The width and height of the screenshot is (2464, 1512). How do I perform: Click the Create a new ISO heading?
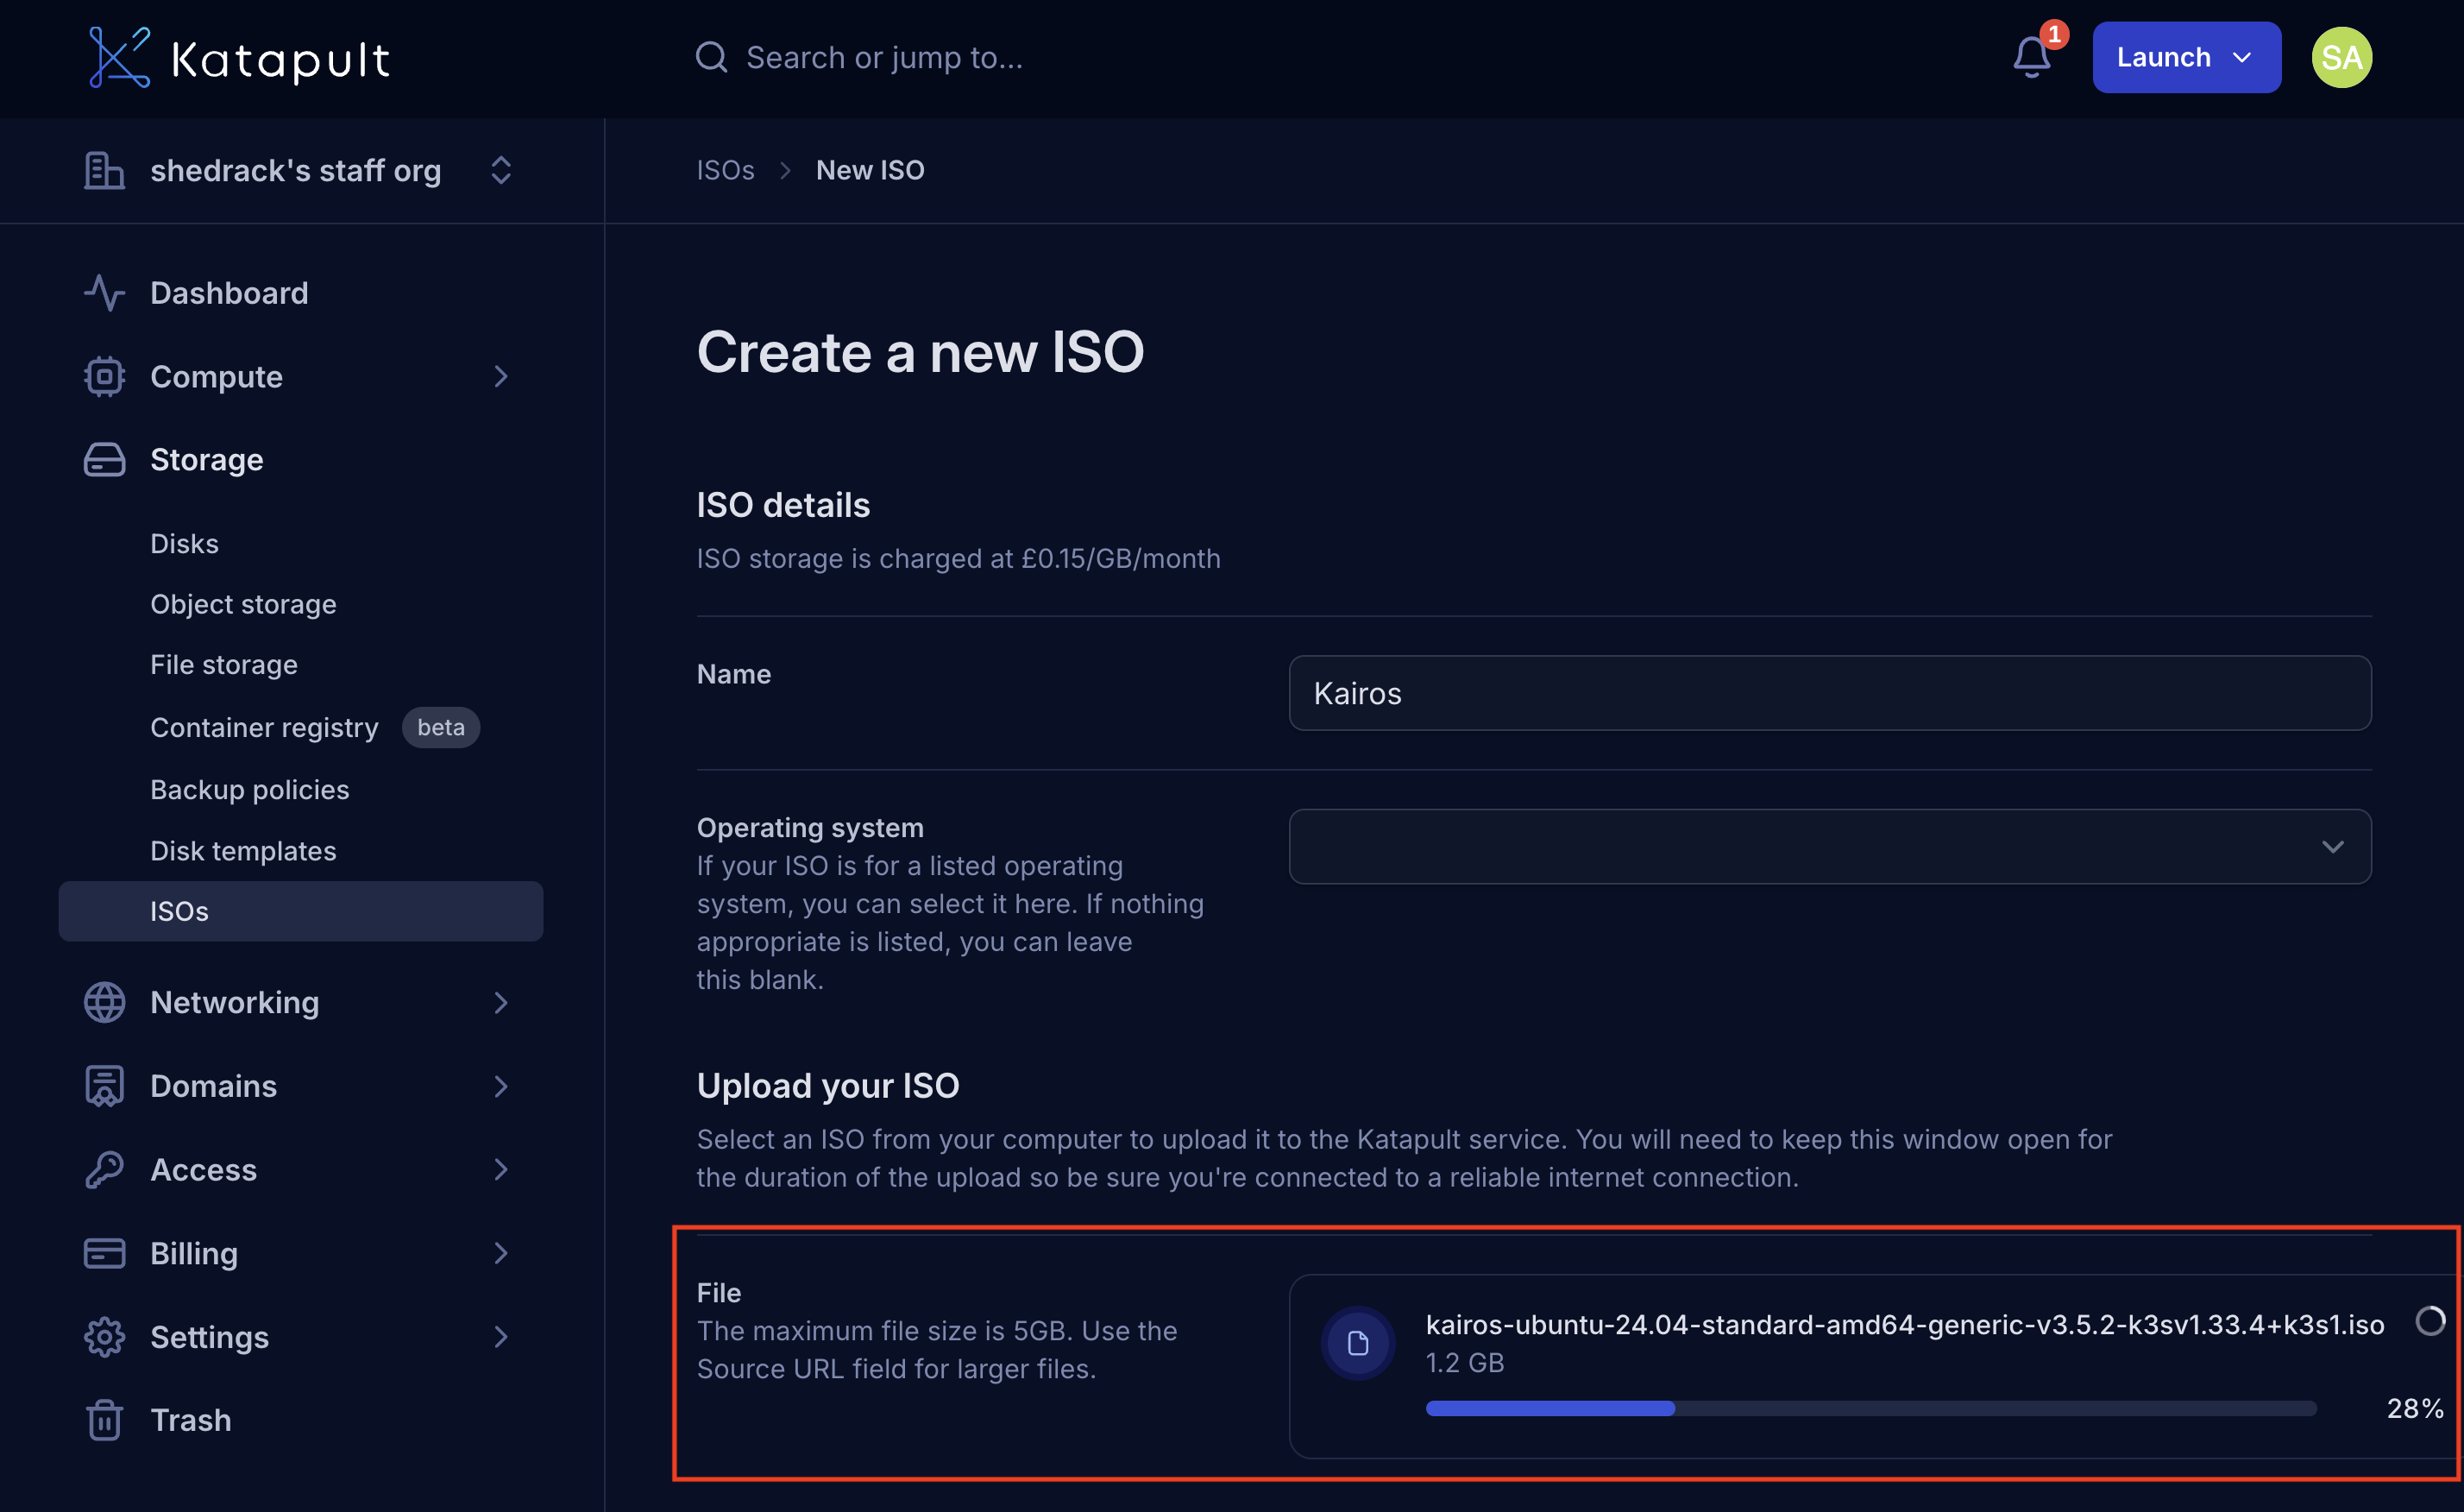[x=920, y=352]
